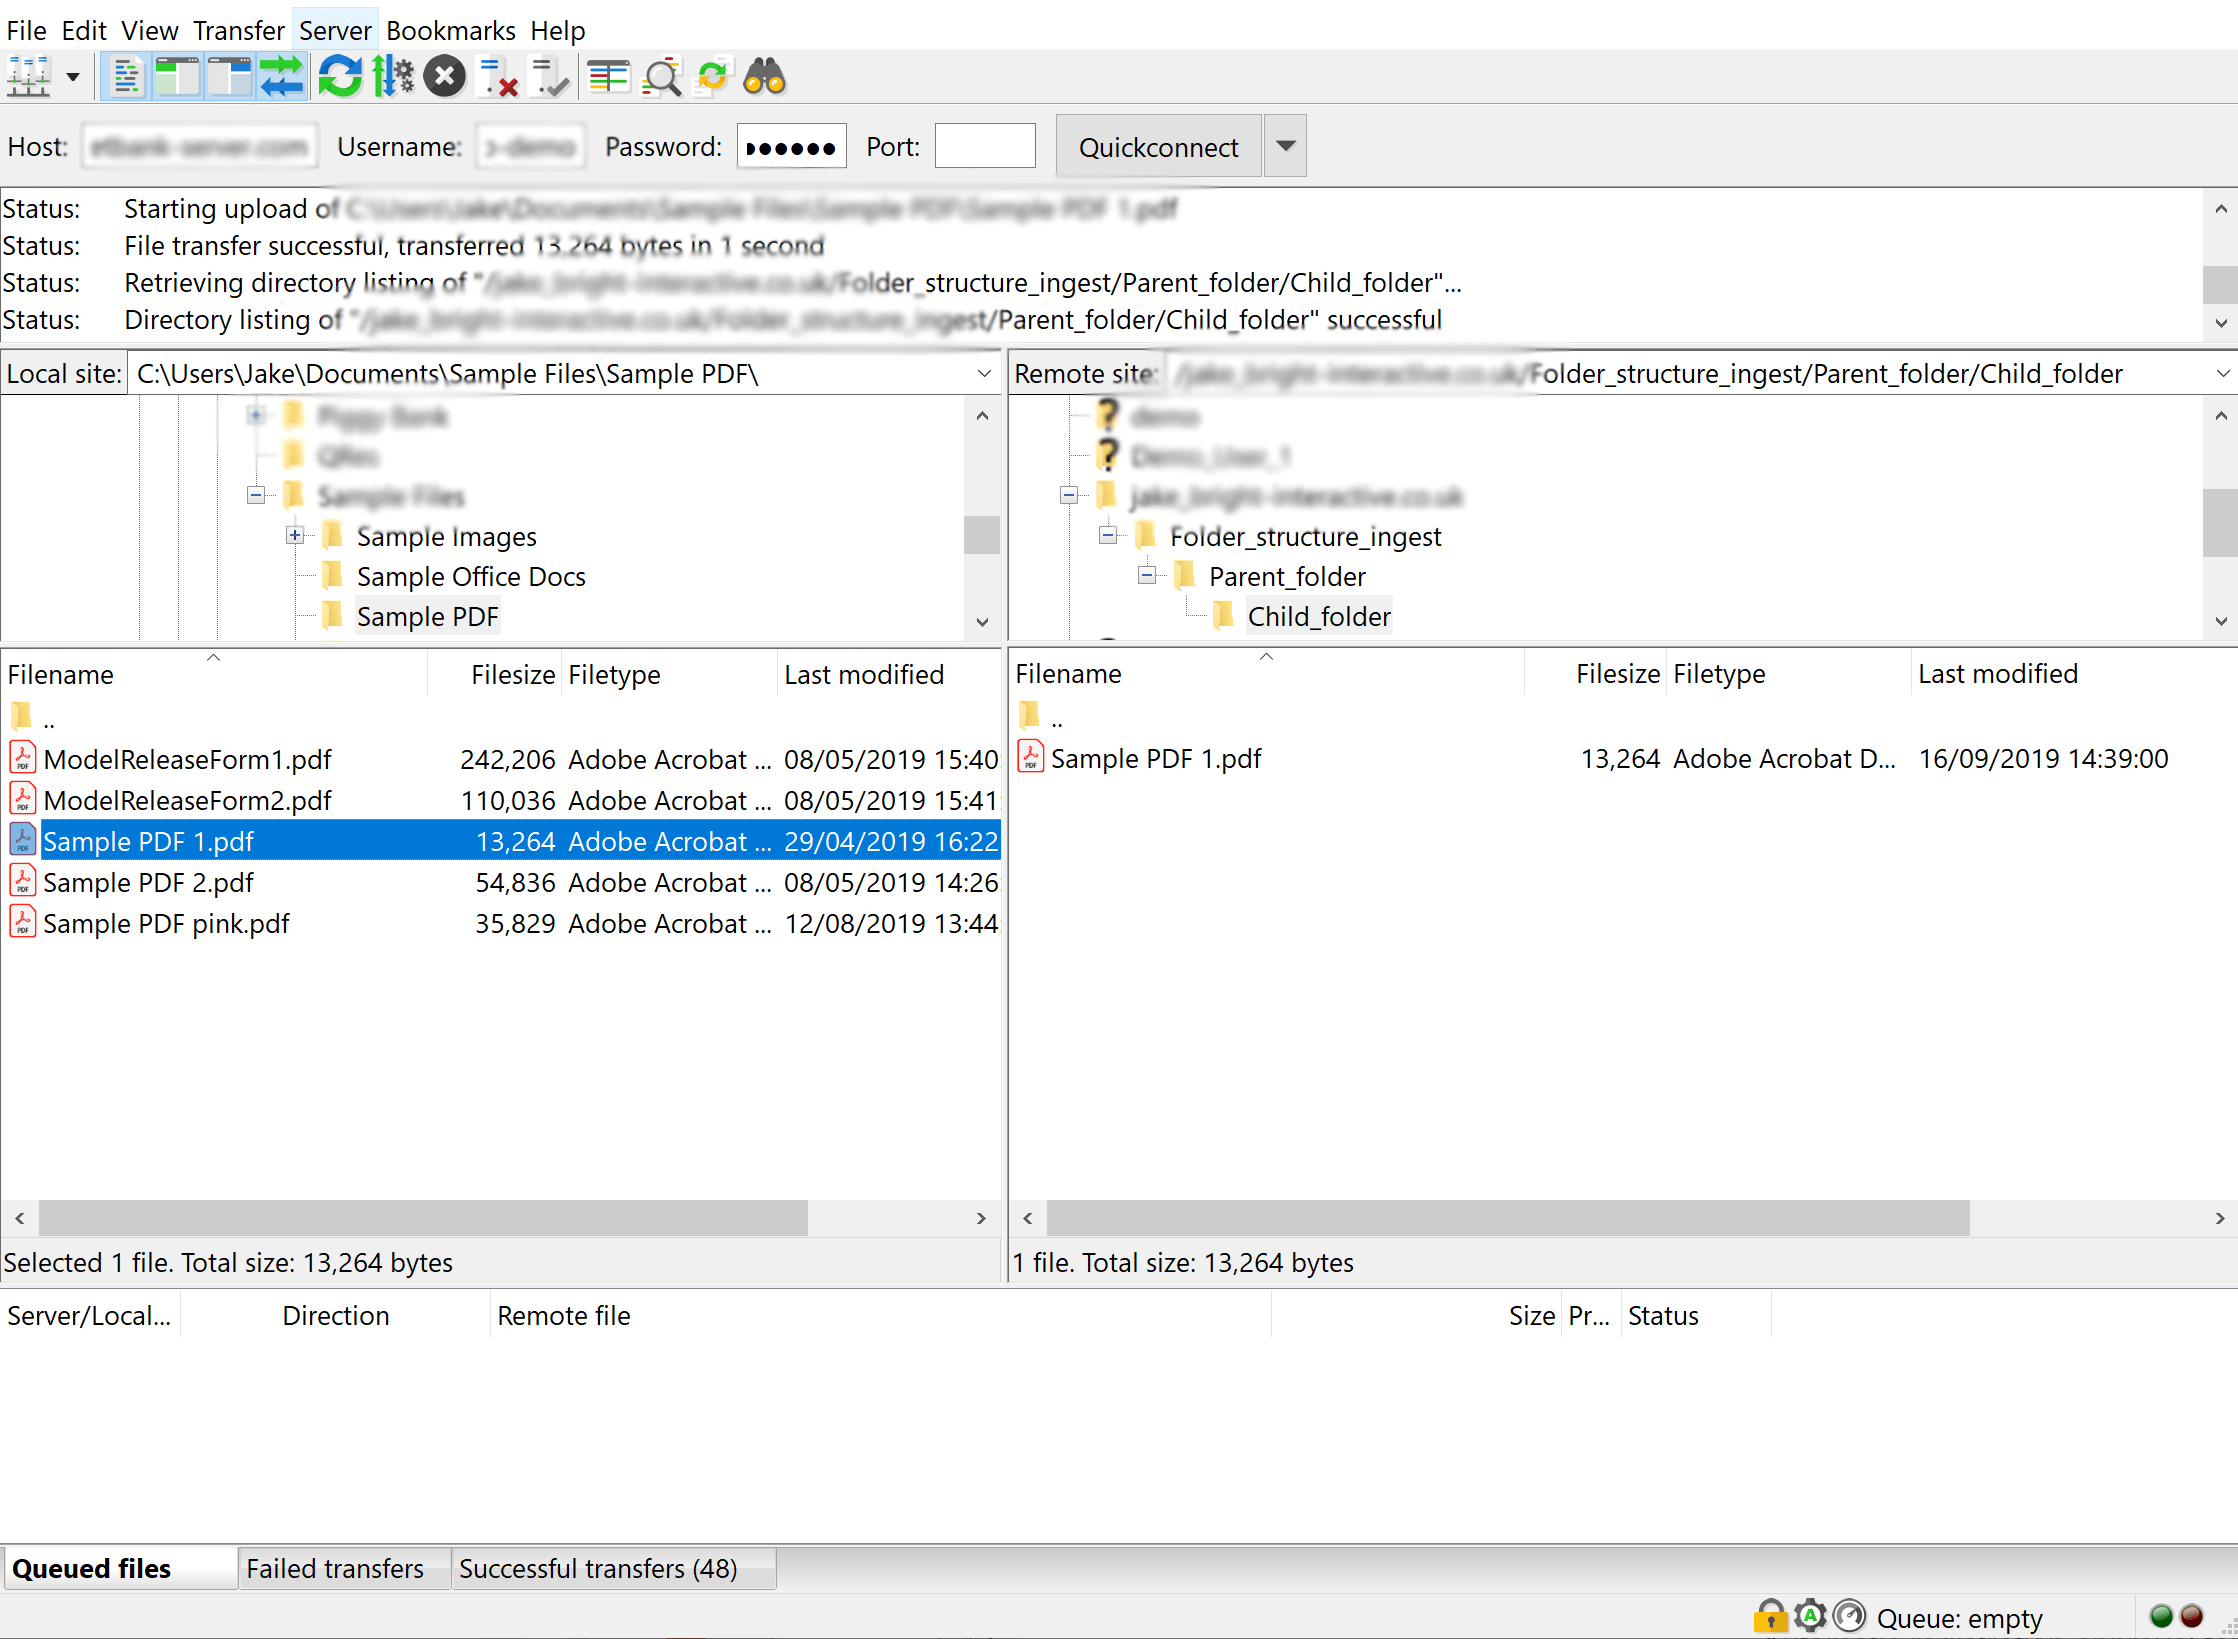This screenshot has height=1639, width=2238.
Task: Toggle message log display
Action: tap(126, 77)
